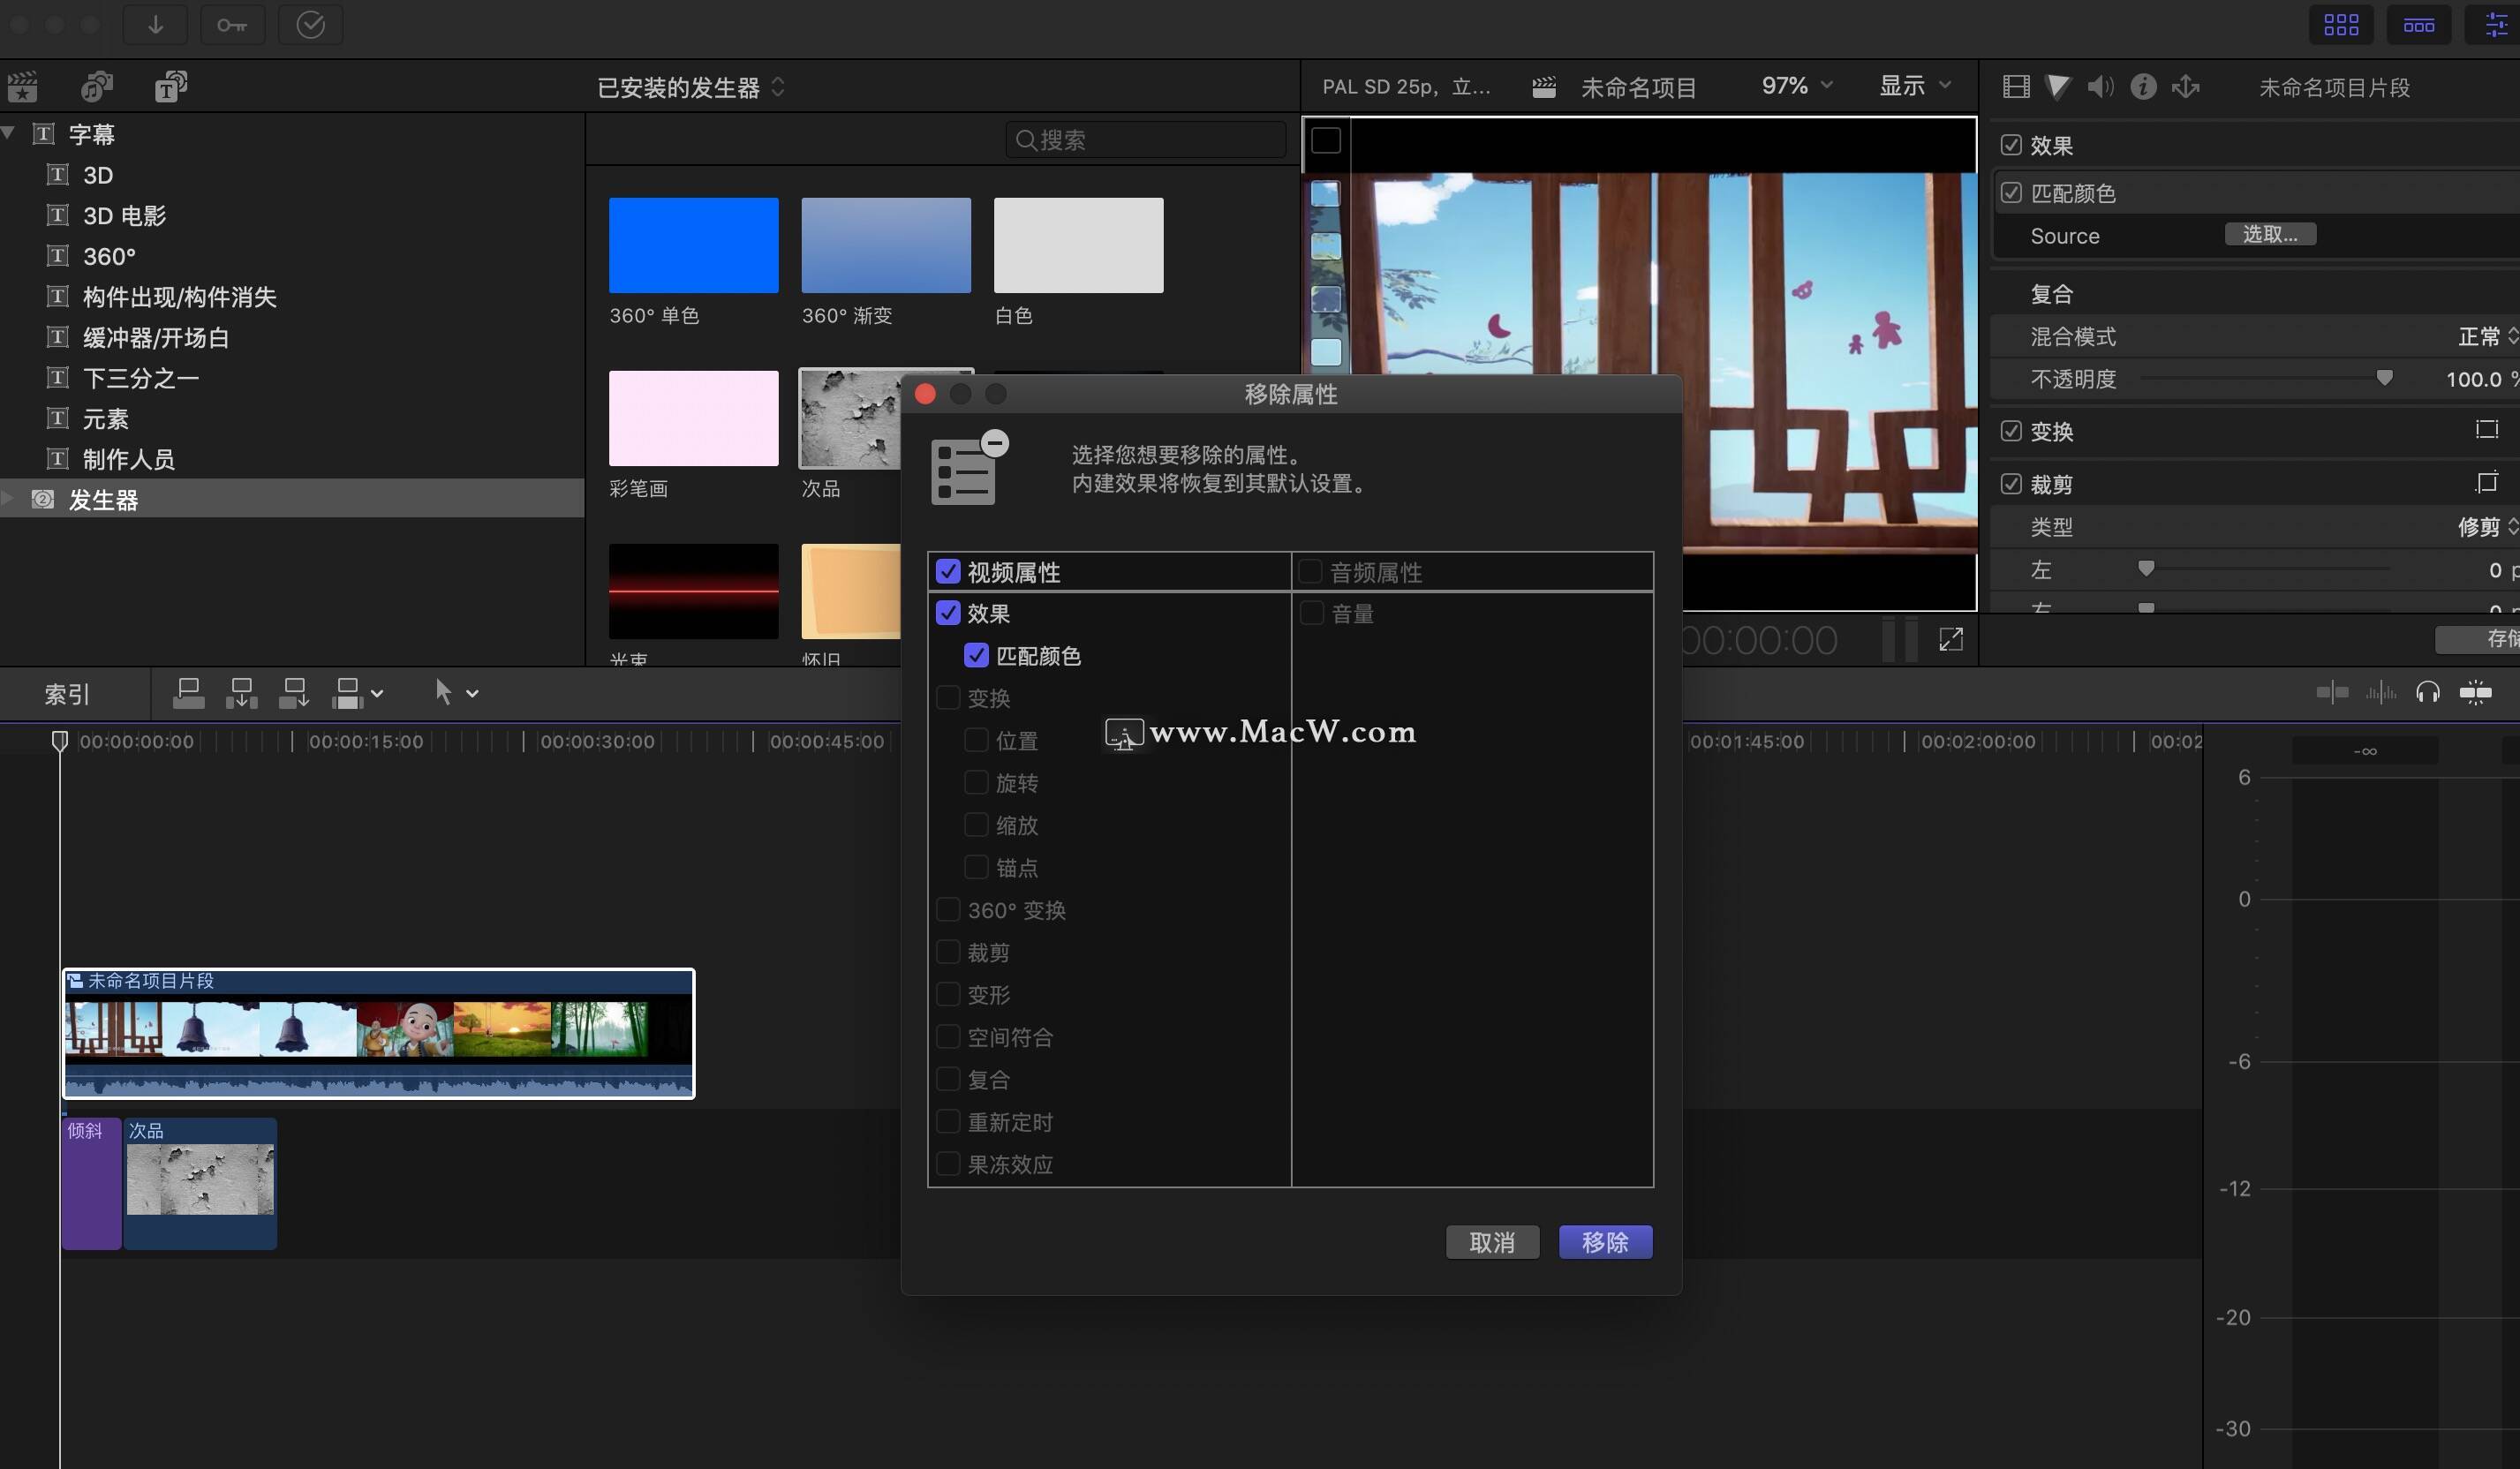Open the edit-mode chevron next to overwrite icon
Screen dimensions: 2520x1469
click(377, 693)
